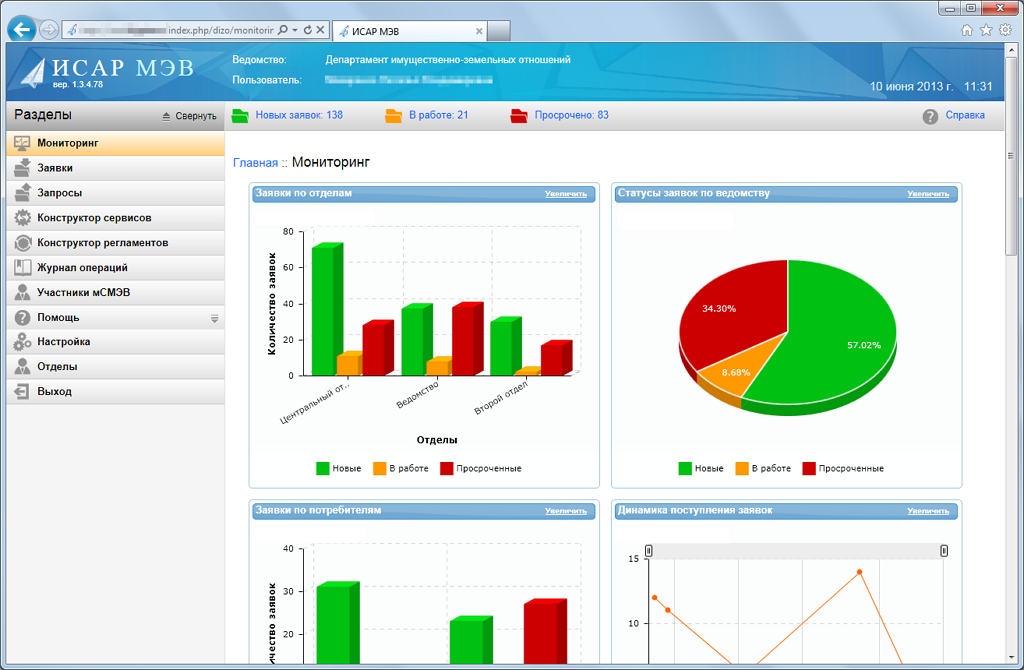Click the right range handle on dynamics chart
This screenshot has width=1024, height=670.
(x=944, y=551)
